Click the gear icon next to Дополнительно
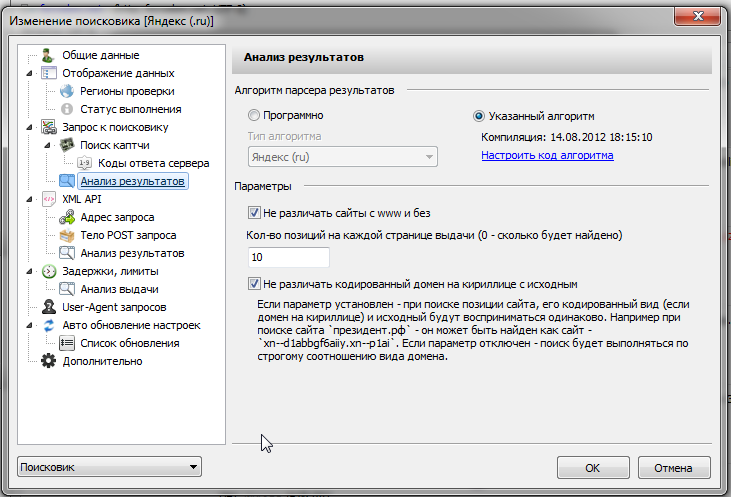The height and width of the screenshot is (497, 731). [x=48, y=361]
